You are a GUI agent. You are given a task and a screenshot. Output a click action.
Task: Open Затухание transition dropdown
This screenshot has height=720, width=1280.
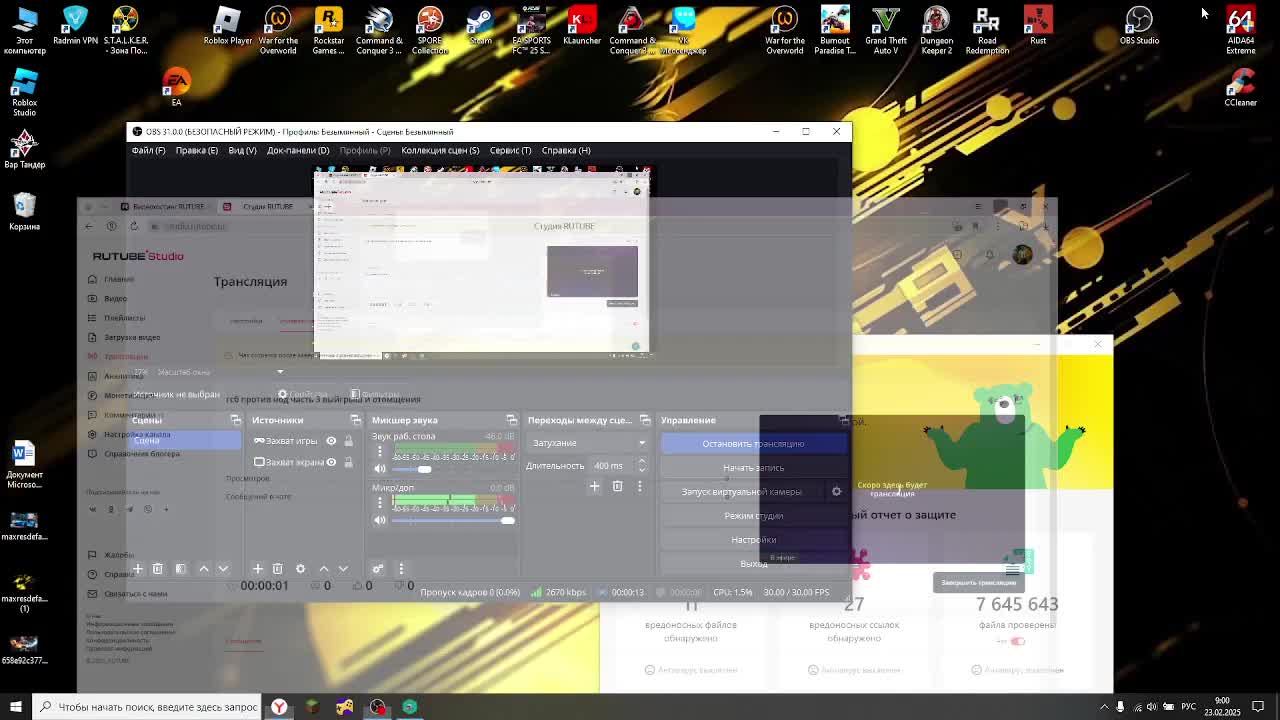588,443
